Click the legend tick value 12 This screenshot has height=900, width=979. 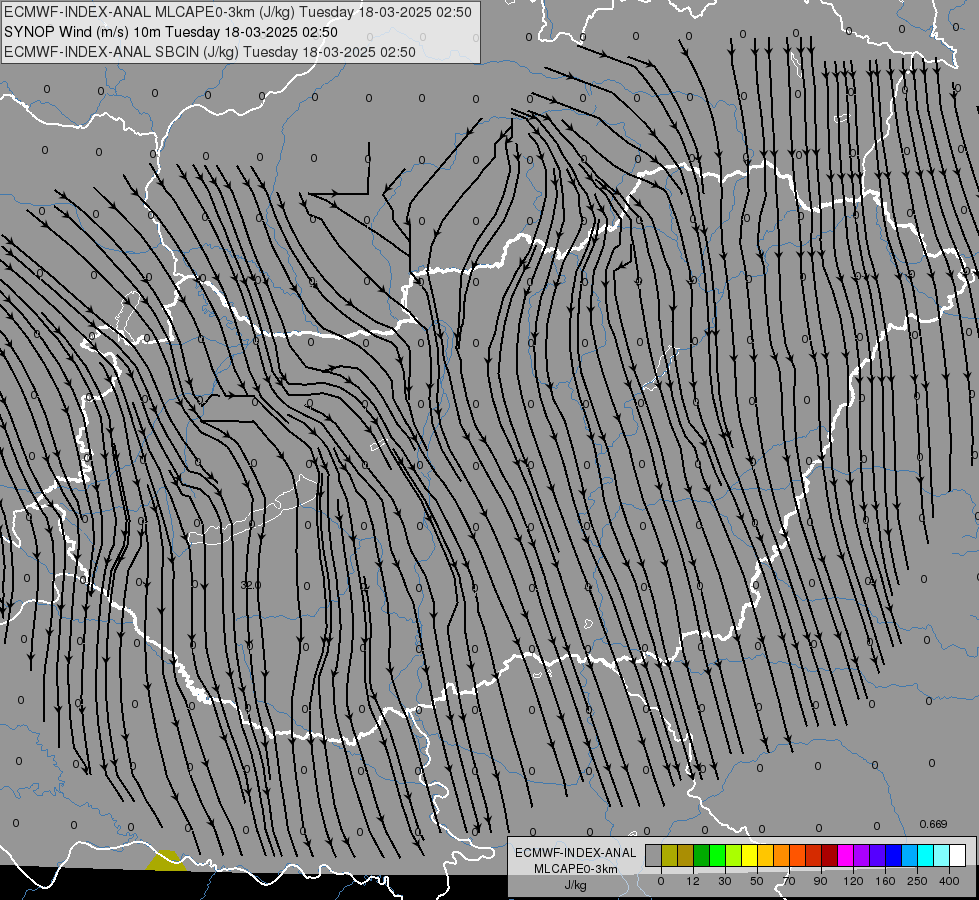pos(693,881)
